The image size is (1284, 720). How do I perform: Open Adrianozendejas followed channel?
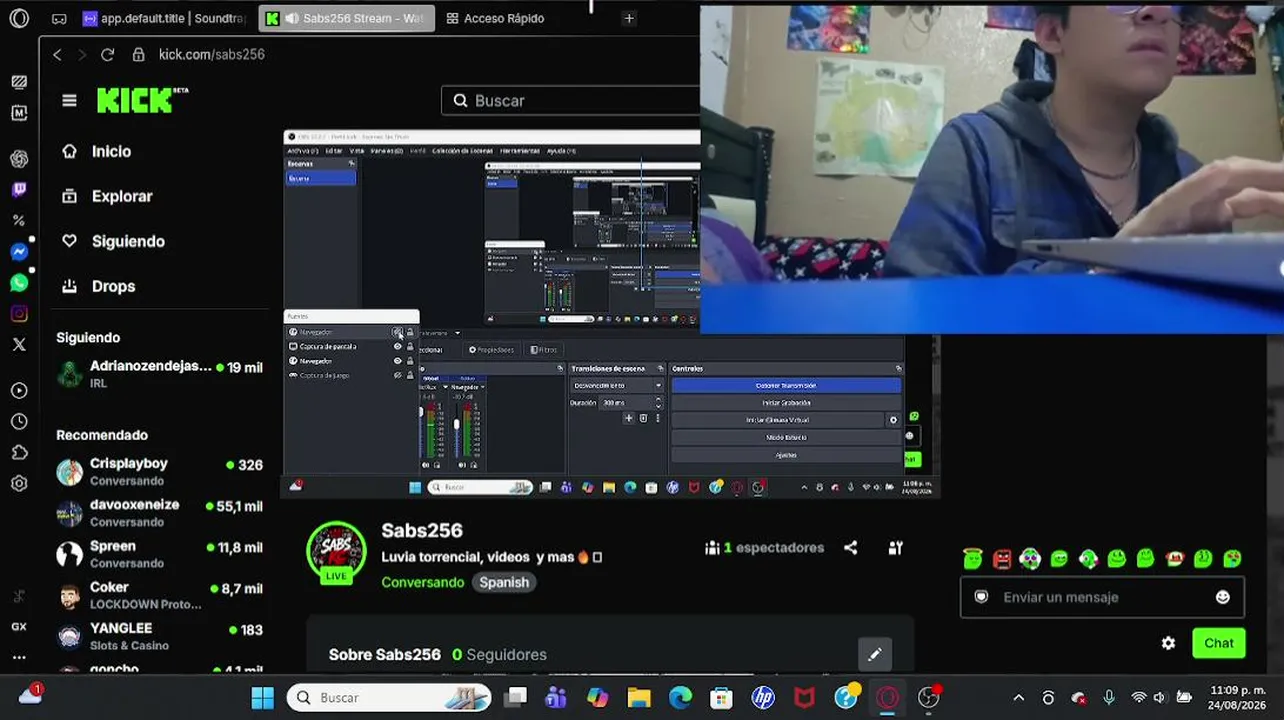(x=160, y=374)
